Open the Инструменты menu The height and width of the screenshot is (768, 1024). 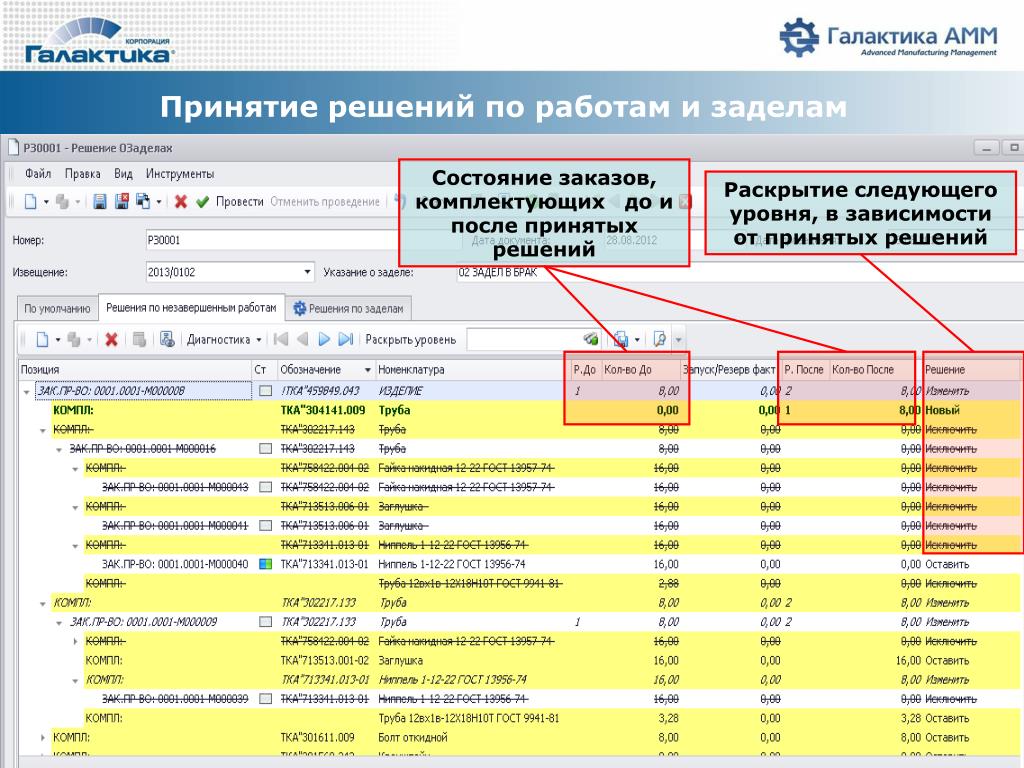tap(179, 173)
